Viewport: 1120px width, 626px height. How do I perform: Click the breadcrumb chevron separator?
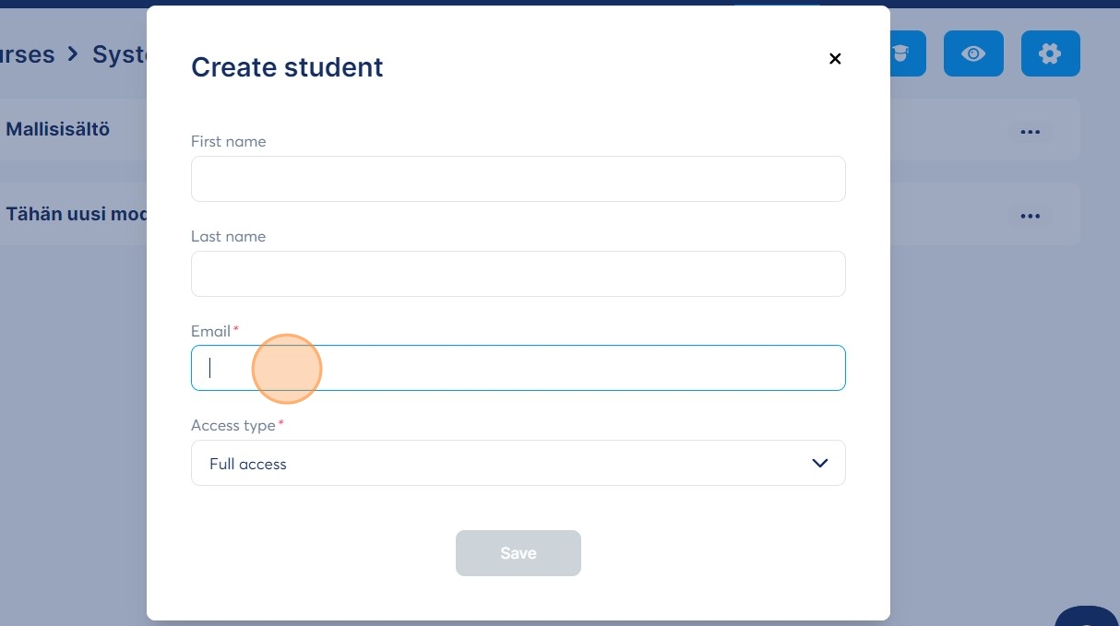point(73,54)
